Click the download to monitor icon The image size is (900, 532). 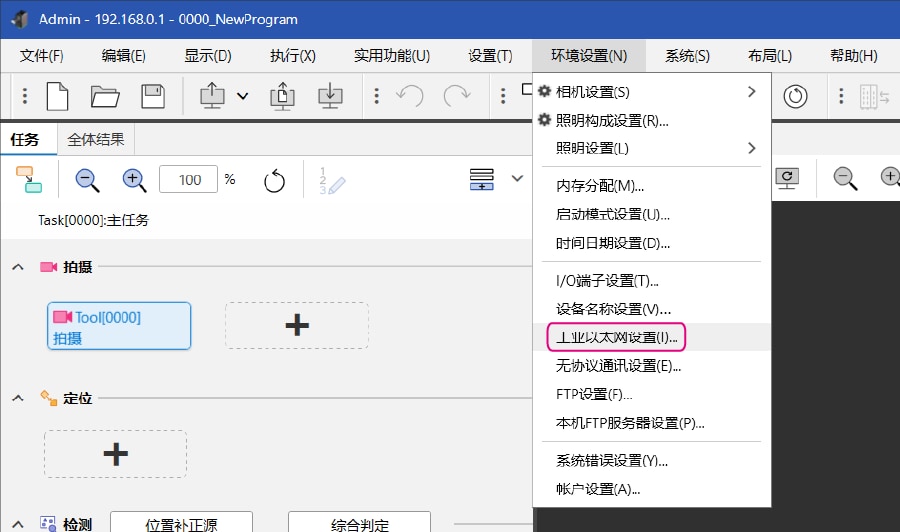tap(330, 96)
